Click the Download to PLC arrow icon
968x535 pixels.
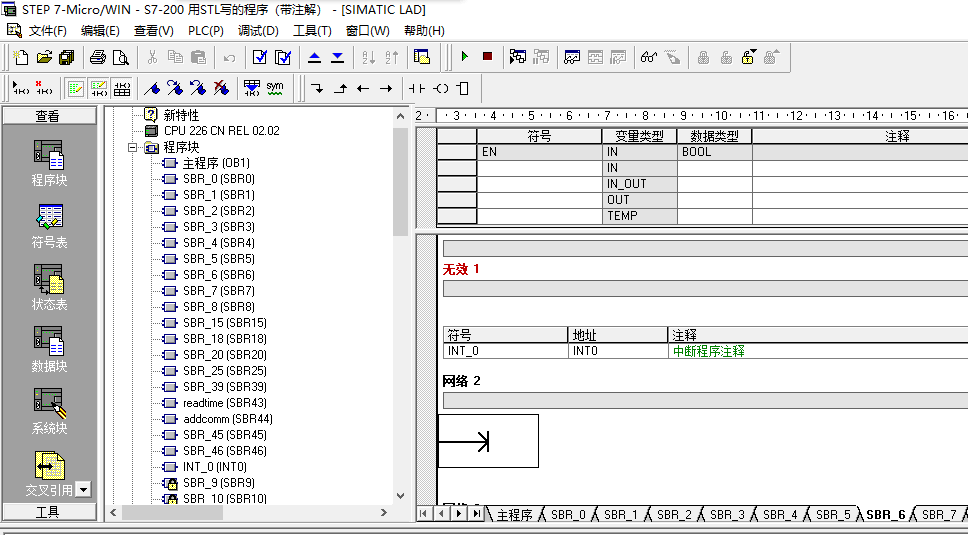337,57
